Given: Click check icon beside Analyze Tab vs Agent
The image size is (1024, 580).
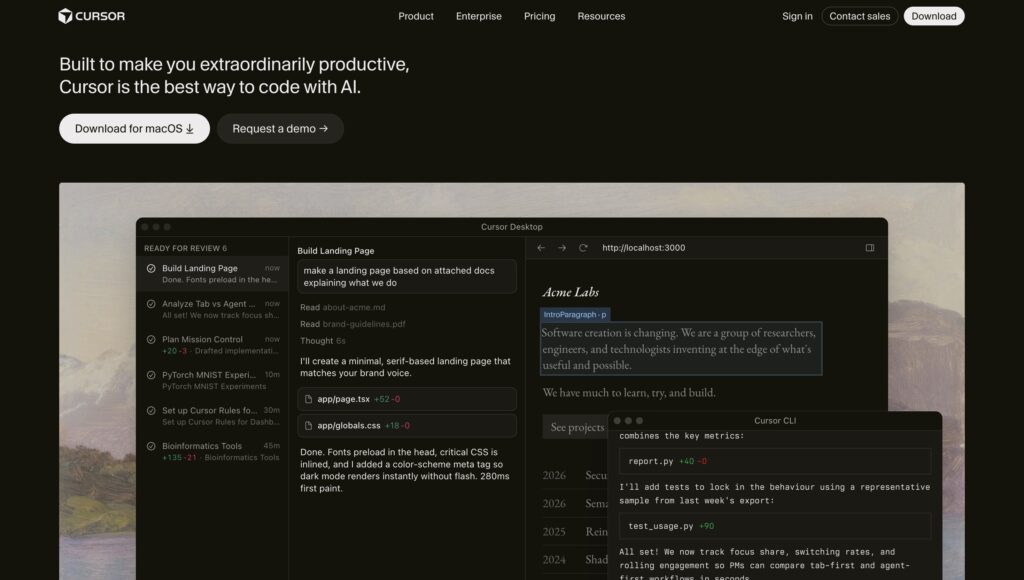Looking at the screenshot, I should [x=151, y=304].
